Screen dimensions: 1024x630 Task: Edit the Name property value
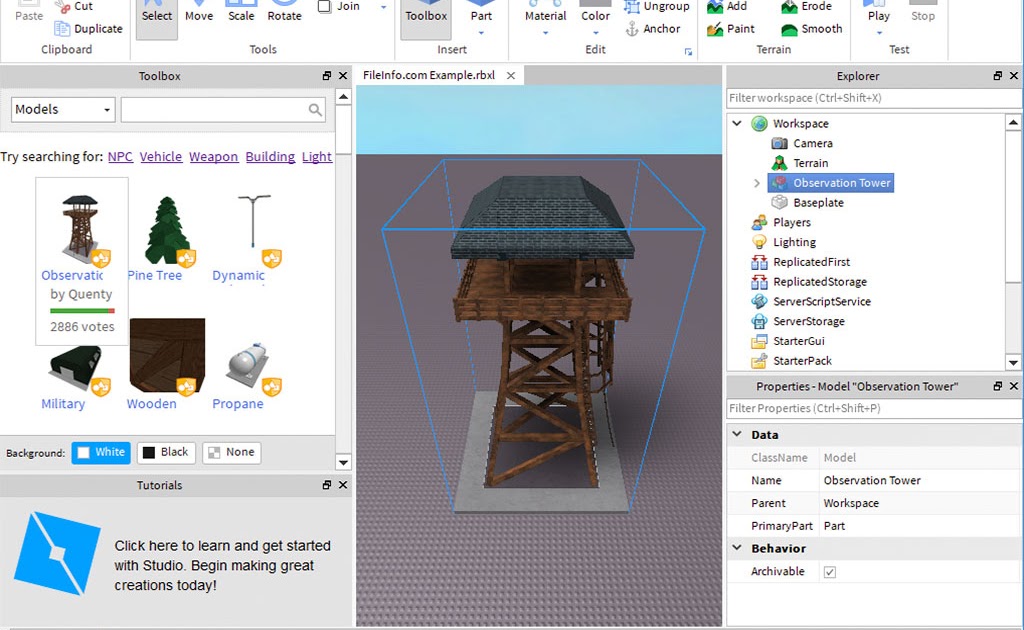pos(920,480)
